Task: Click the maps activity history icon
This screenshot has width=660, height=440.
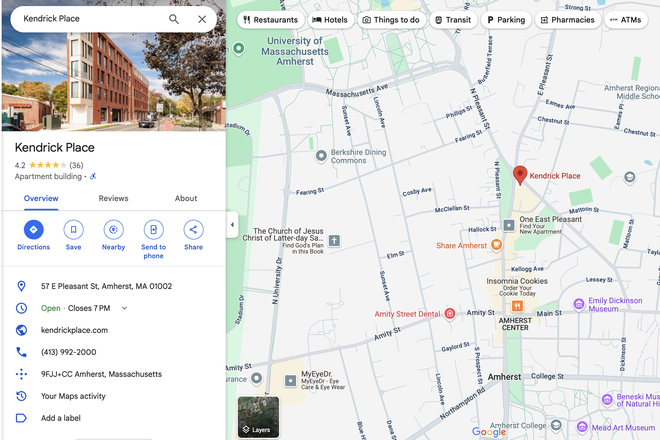Action: coord(21,396)
